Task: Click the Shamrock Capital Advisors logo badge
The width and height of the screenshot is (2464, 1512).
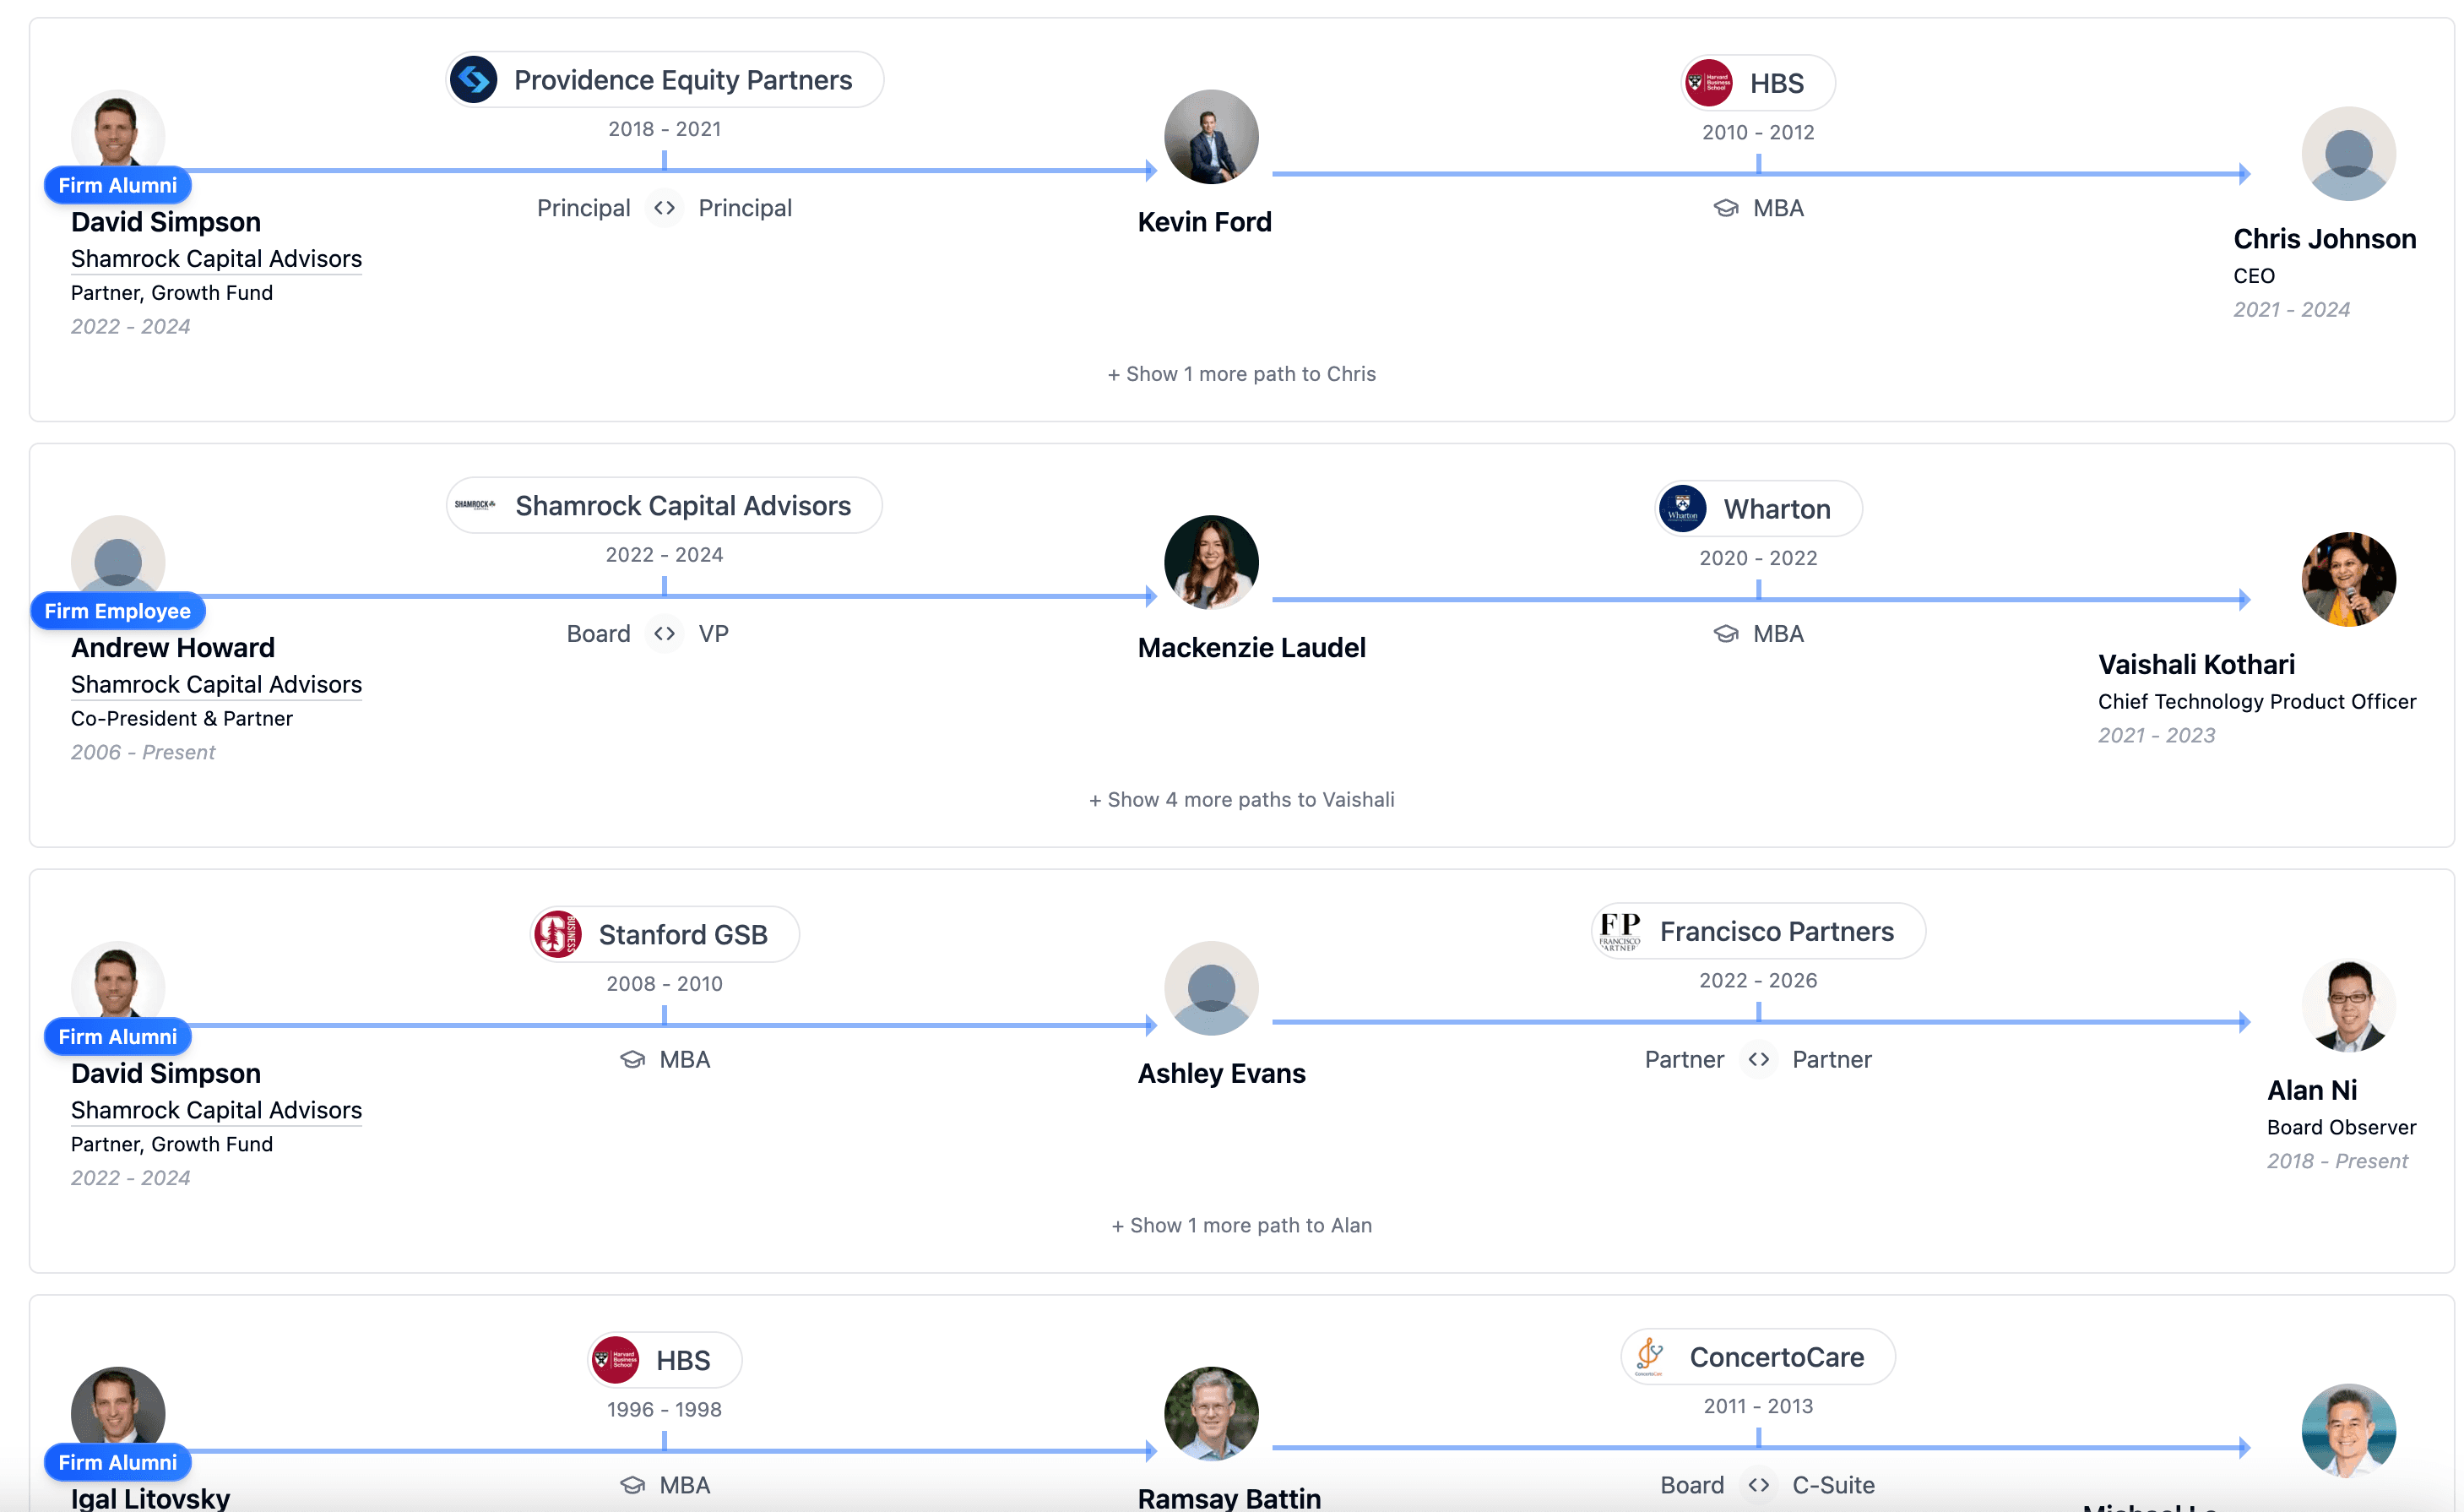Action: coord(477,505)
